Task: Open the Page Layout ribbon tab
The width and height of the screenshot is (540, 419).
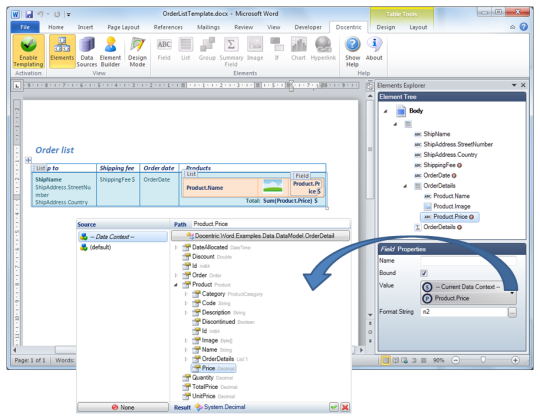Action: coord(123,27)
